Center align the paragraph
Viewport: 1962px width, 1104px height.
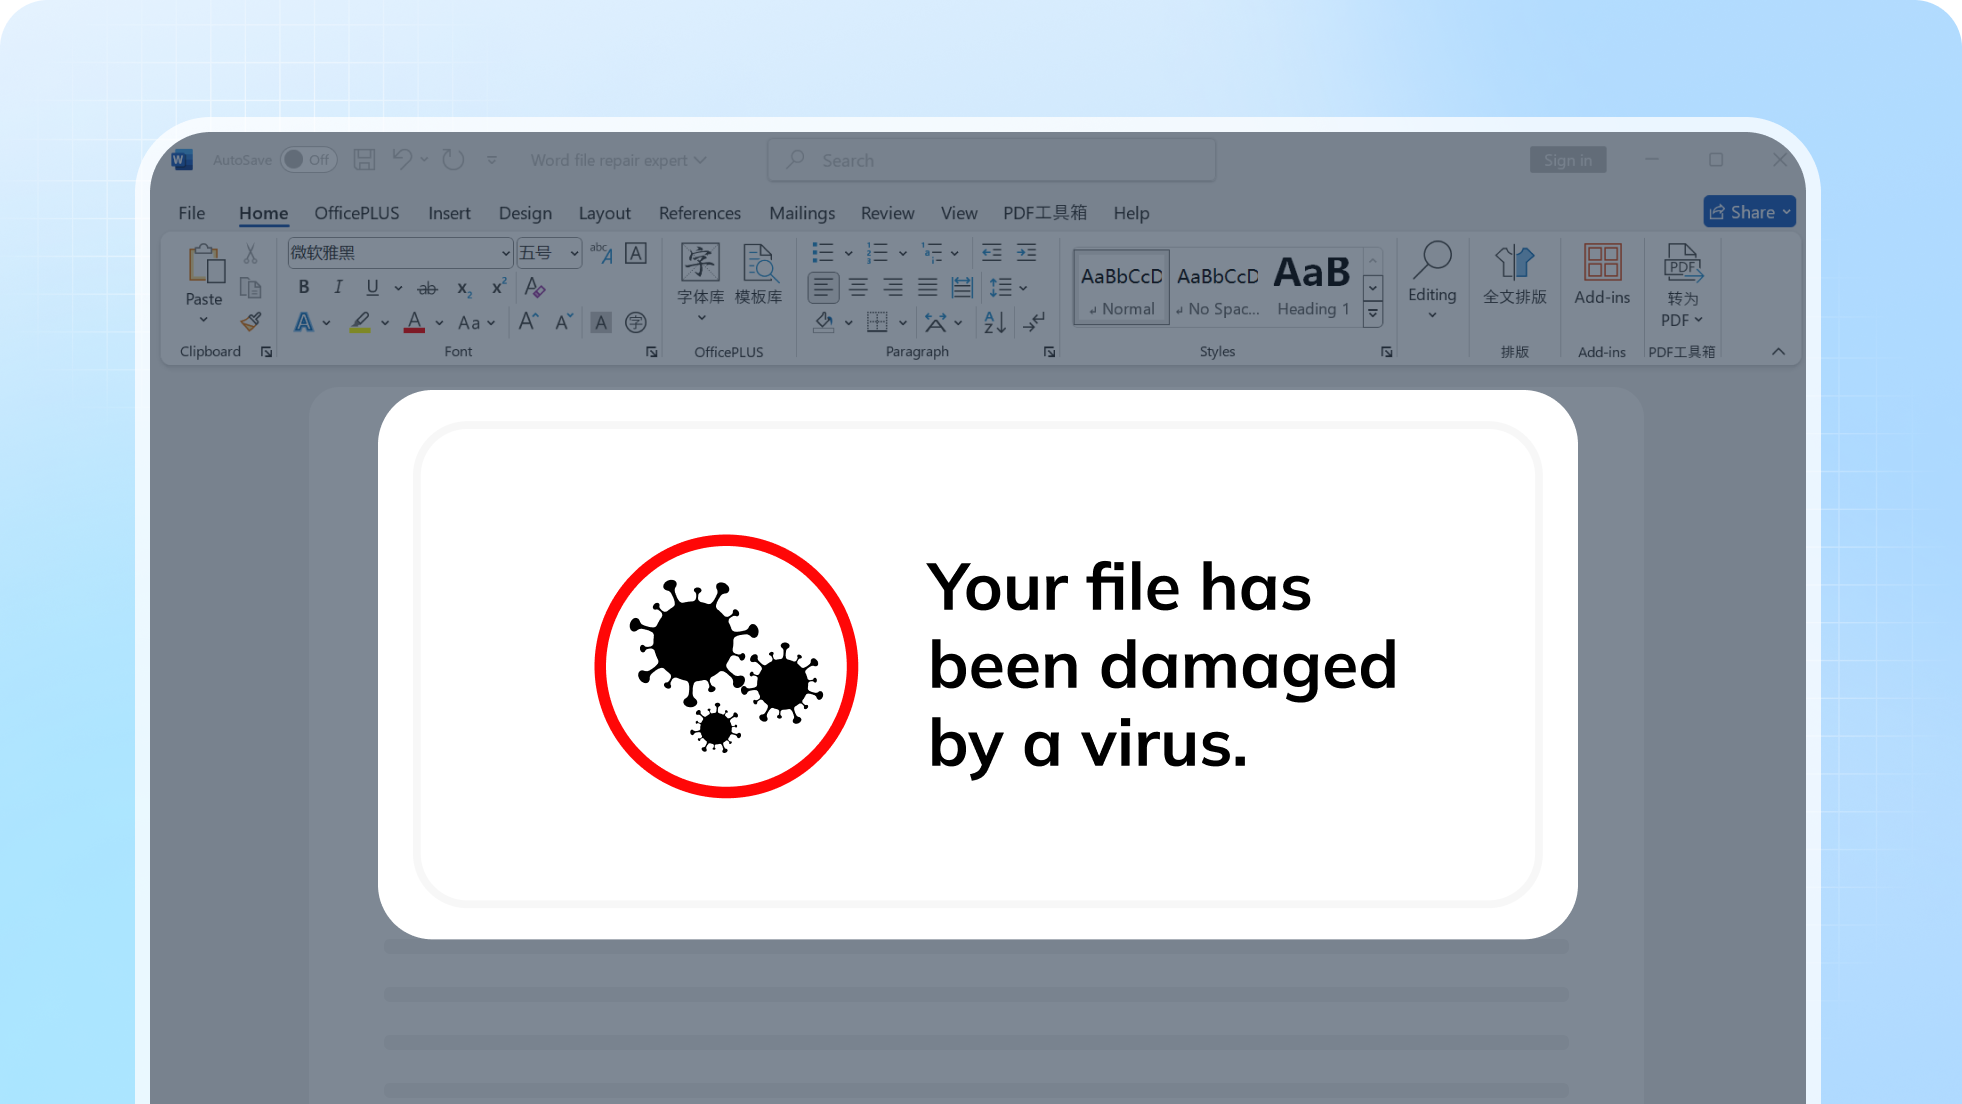coord(858,288)
